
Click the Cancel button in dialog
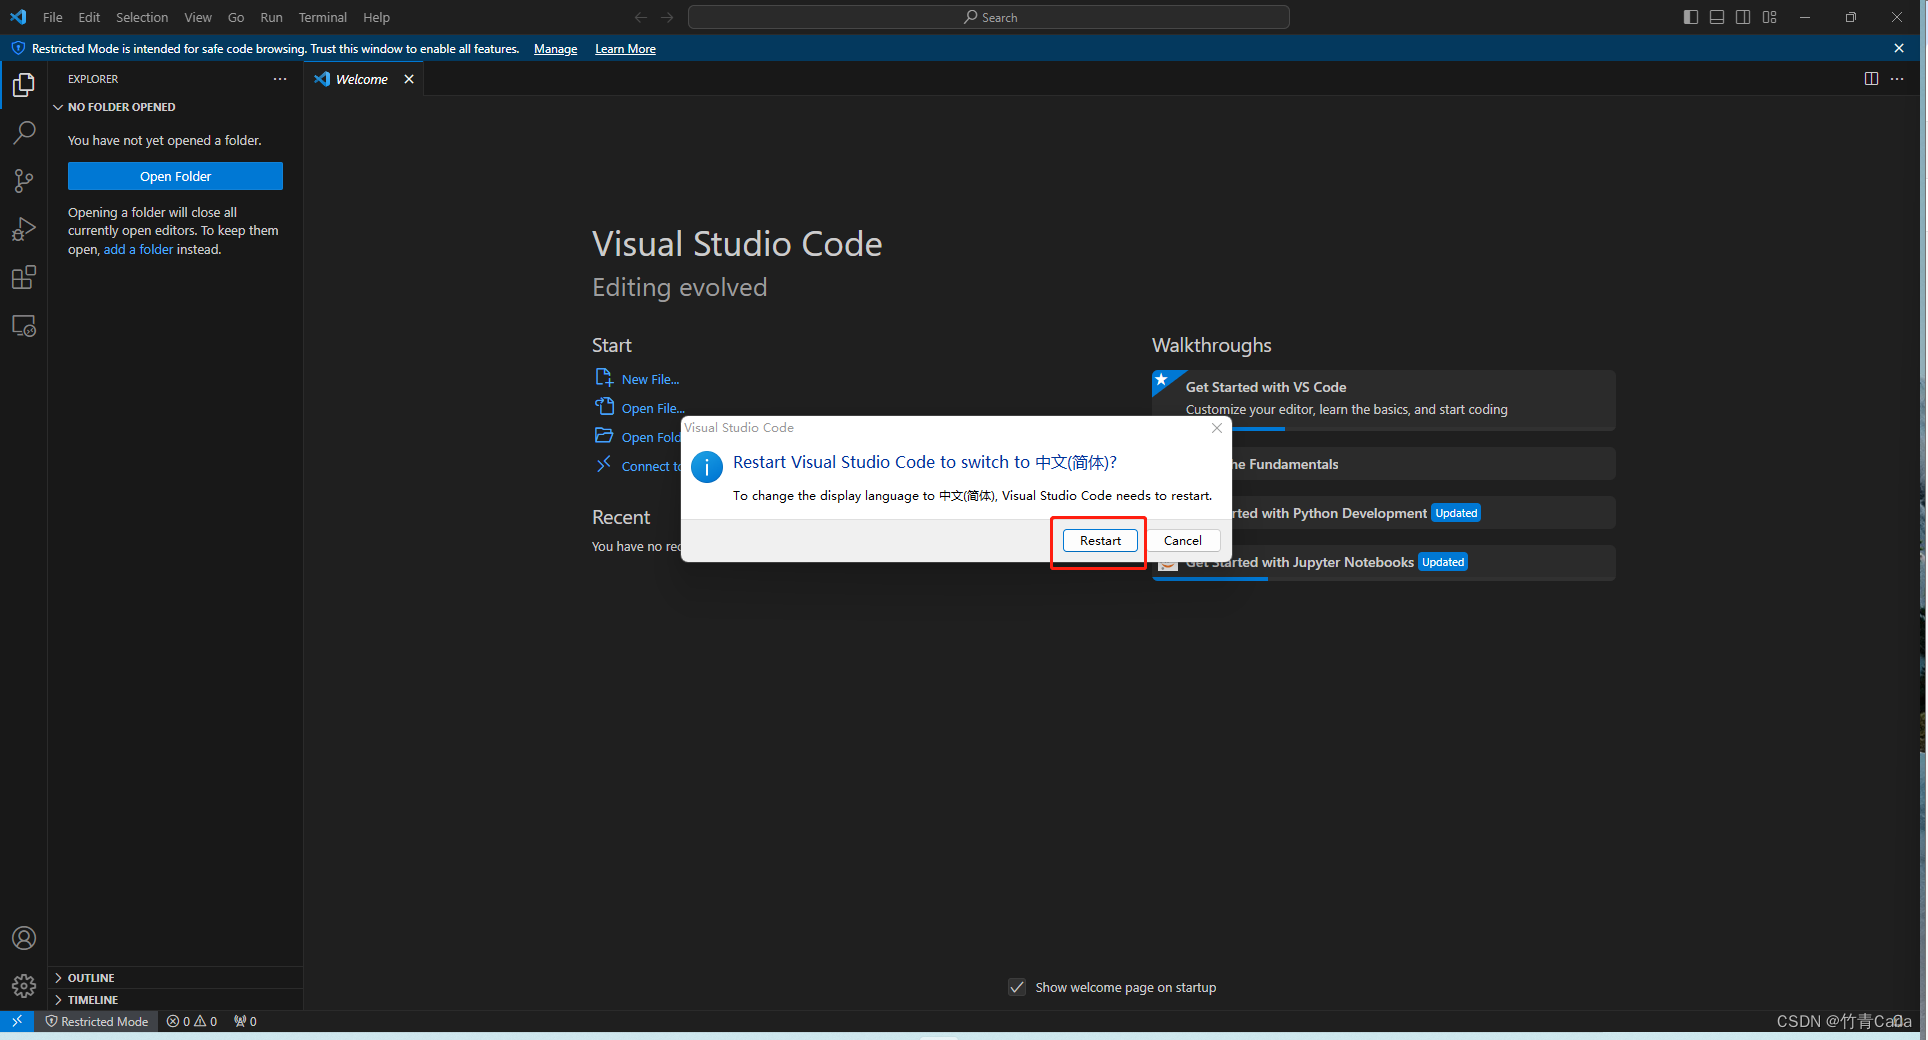[1183, 541]
